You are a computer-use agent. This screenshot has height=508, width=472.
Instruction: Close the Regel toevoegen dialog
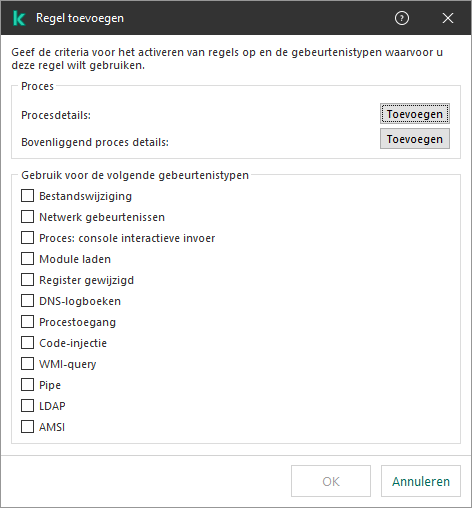point(448,18)
